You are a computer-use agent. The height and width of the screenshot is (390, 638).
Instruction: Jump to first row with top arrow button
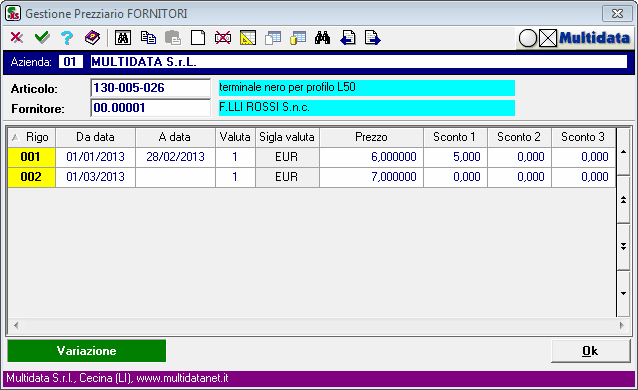coord(623,152)
